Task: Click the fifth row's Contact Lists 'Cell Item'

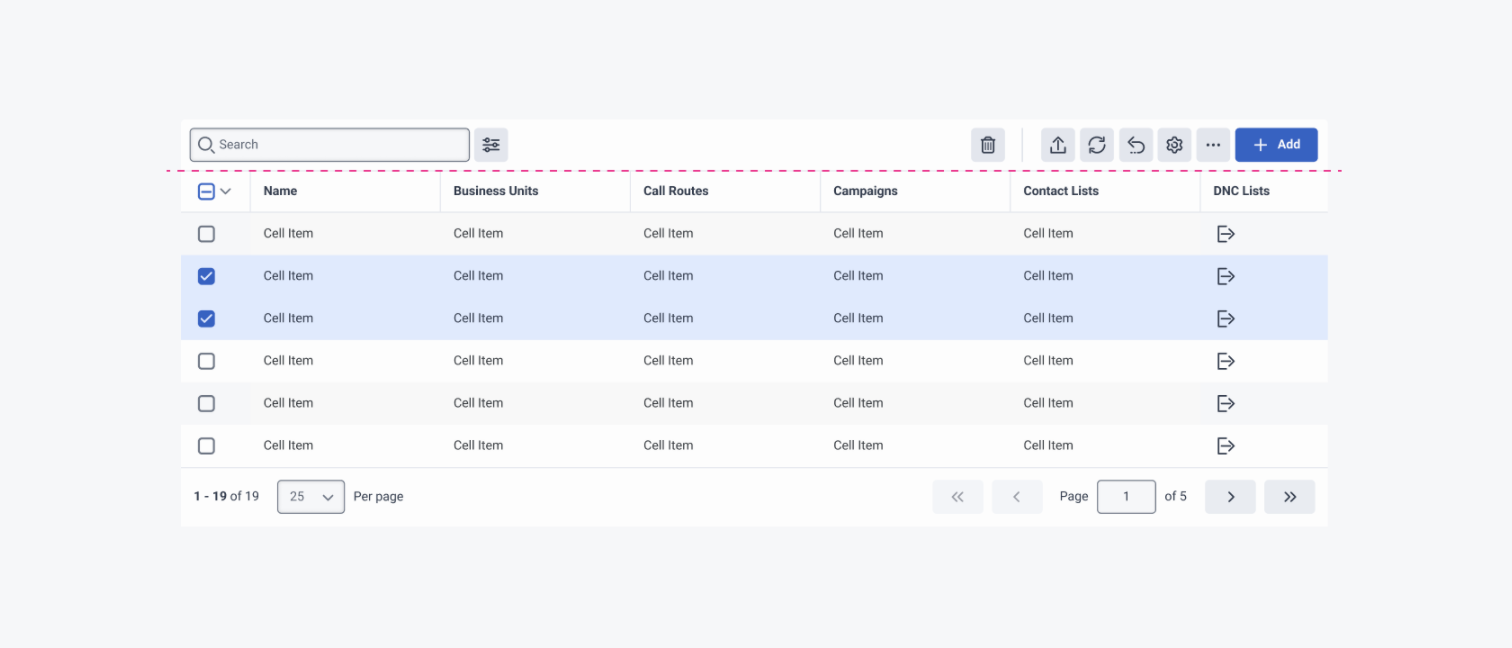Action: click(1048, 403)
